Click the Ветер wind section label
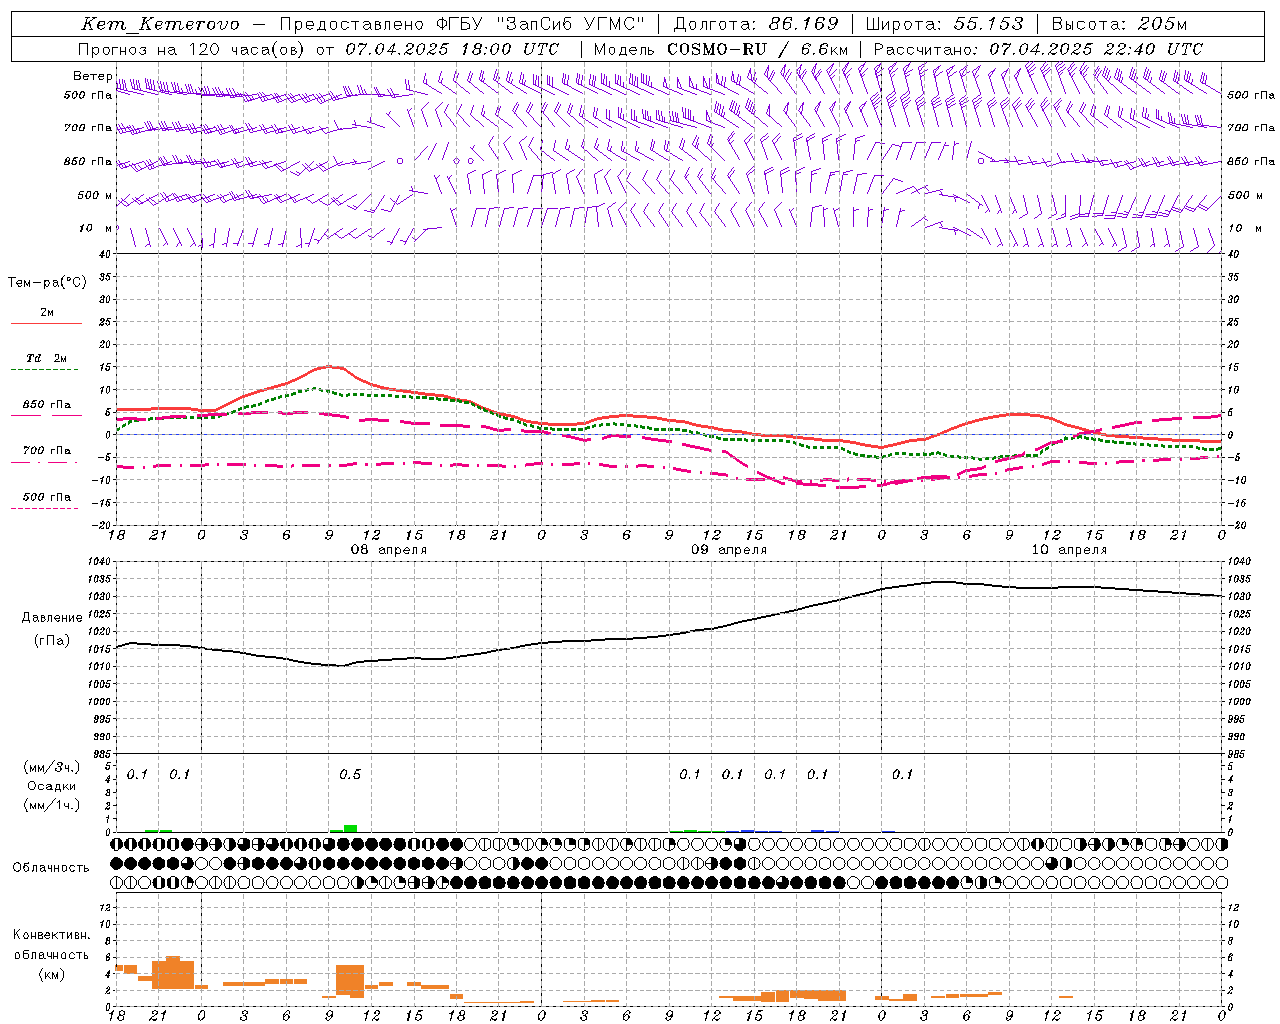This screenshot has width=1280, height=1024. point(93,76)
